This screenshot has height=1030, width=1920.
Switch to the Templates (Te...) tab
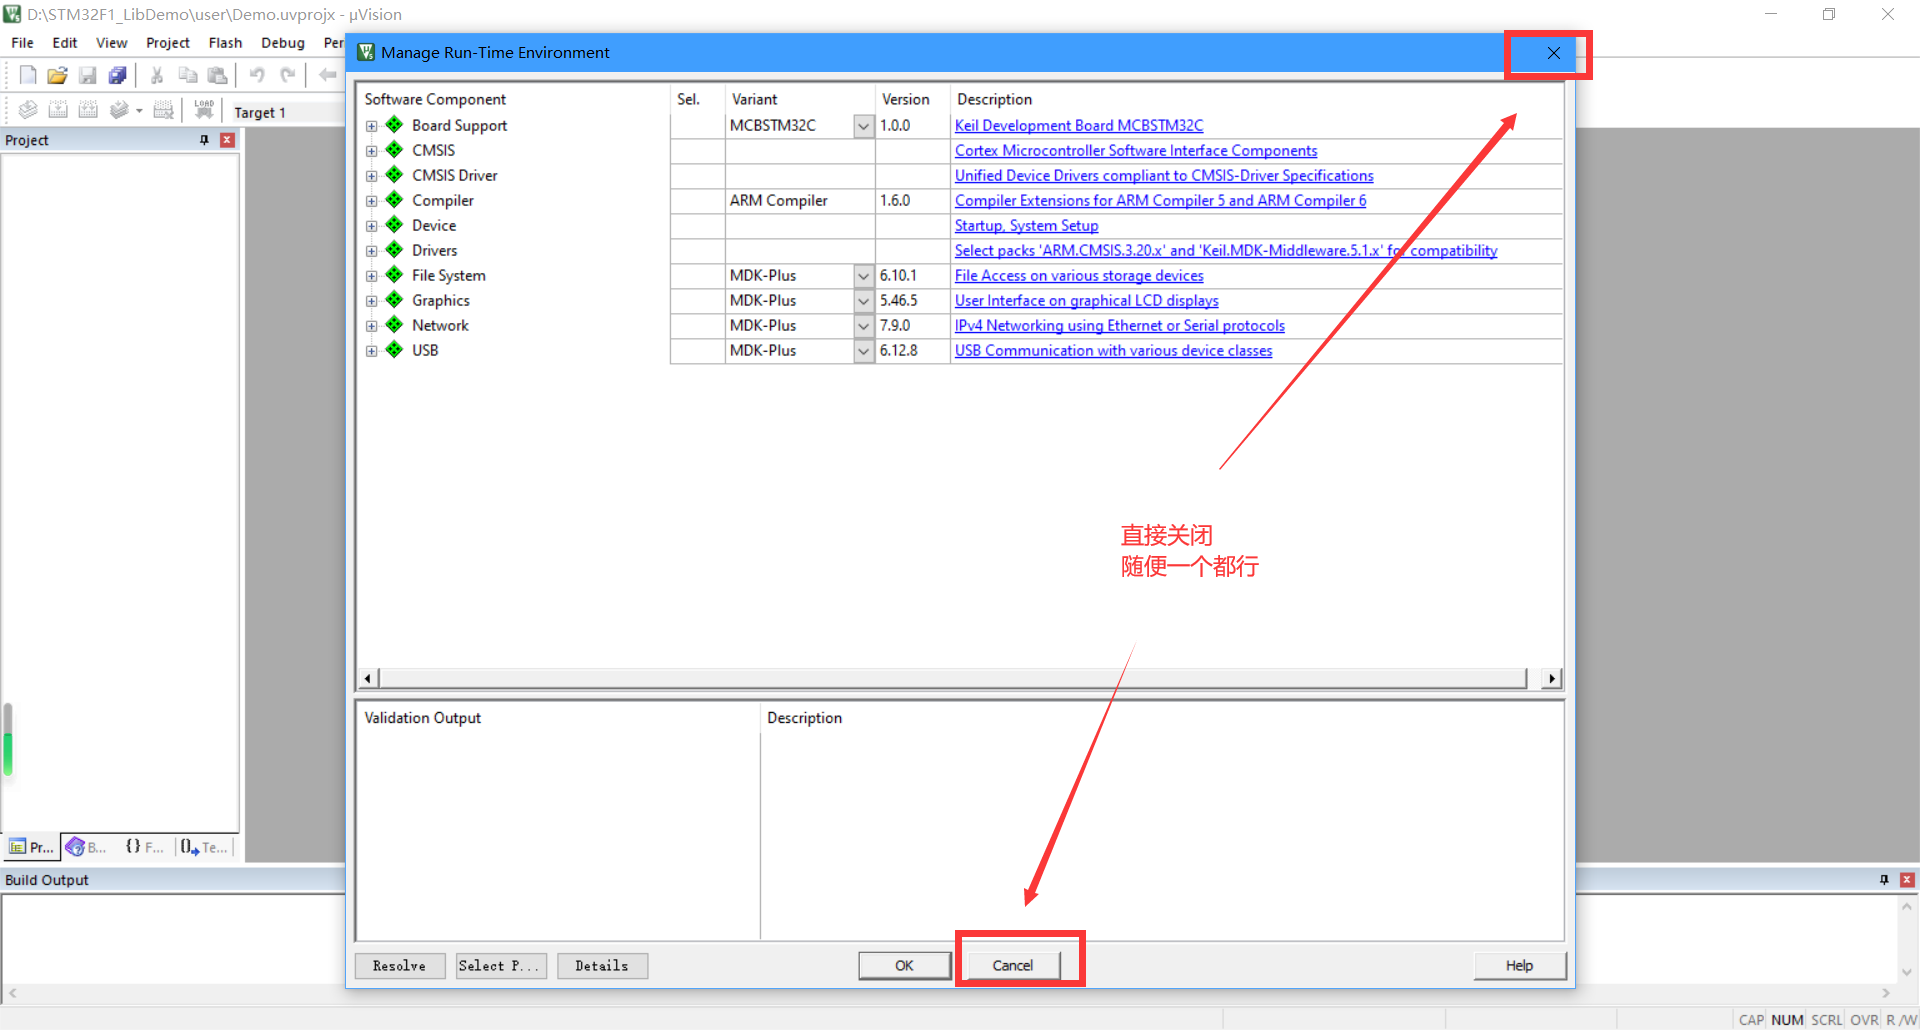204,847
